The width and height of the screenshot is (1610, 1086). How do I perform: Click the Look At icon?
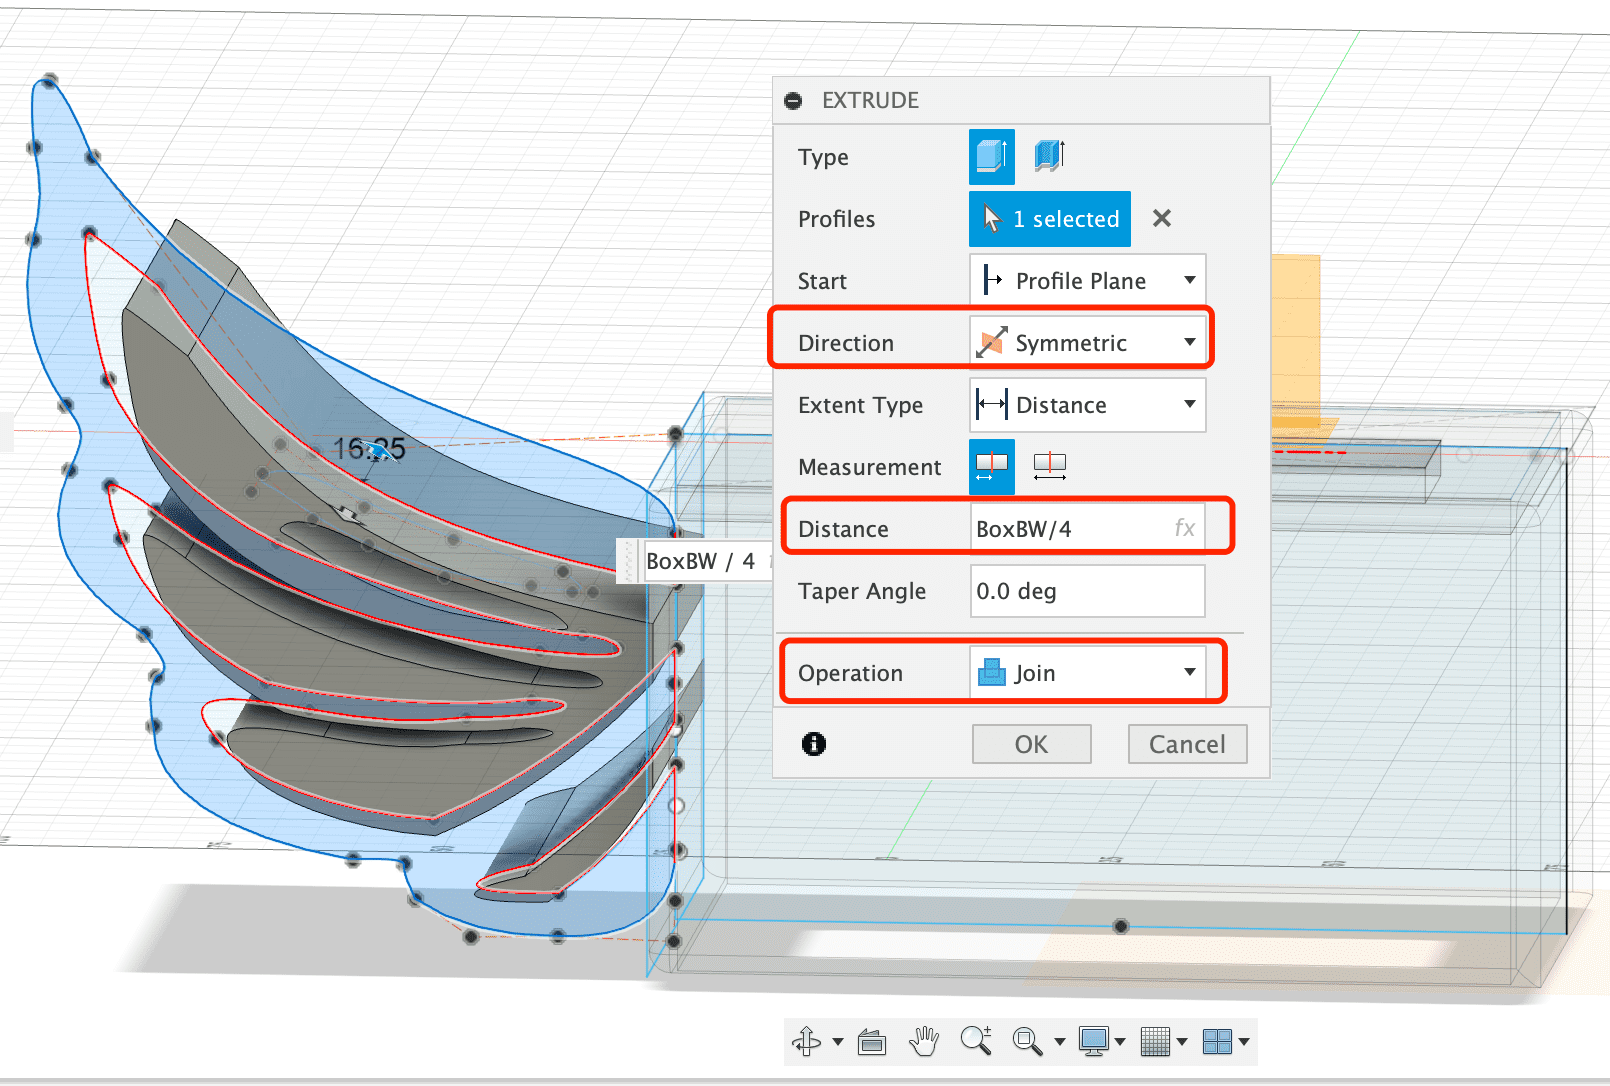point(872,1042)
